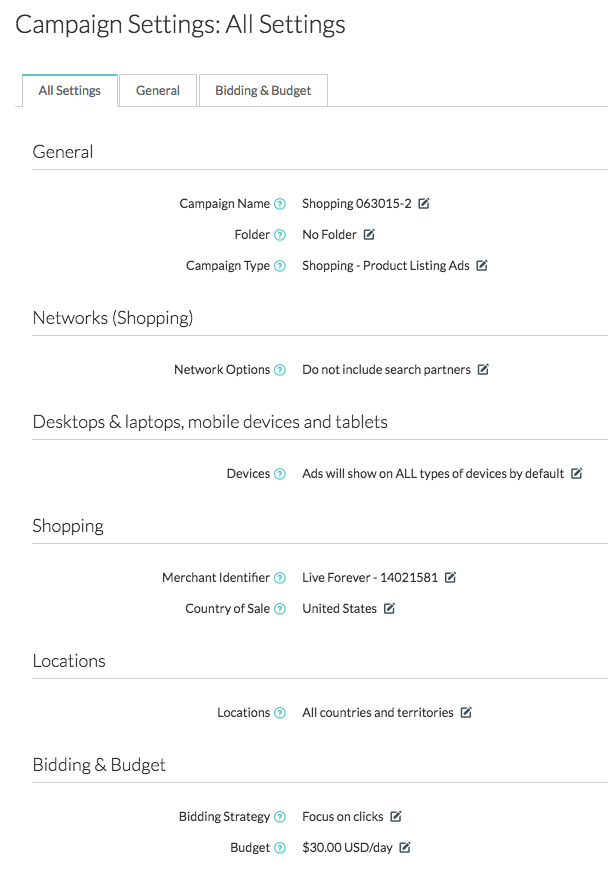Open the Bidding & Budget tab
Screen dimensions: 608x869
(263, 91)
